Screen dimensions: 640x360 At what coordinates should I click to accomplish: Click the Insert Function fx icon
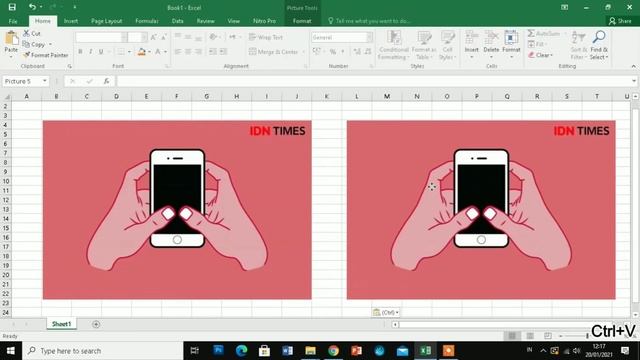107,81
